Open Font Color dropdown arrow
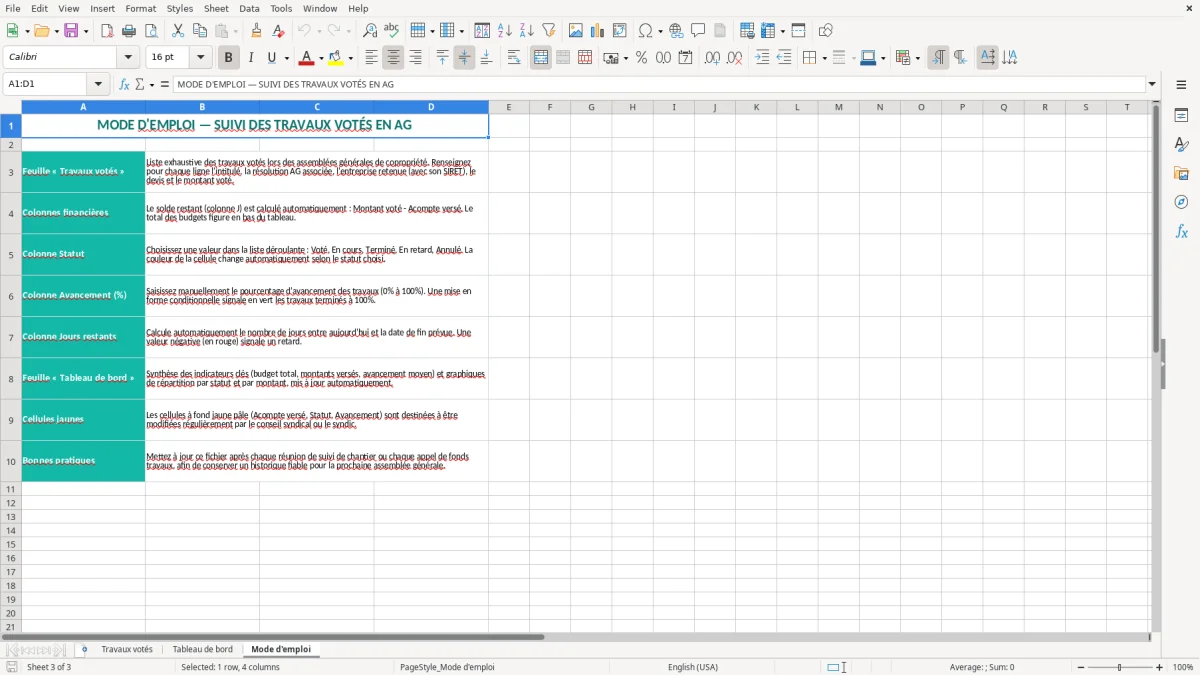Image resolution: width=1200 pixels, height=675 pixels. point(321,58)
